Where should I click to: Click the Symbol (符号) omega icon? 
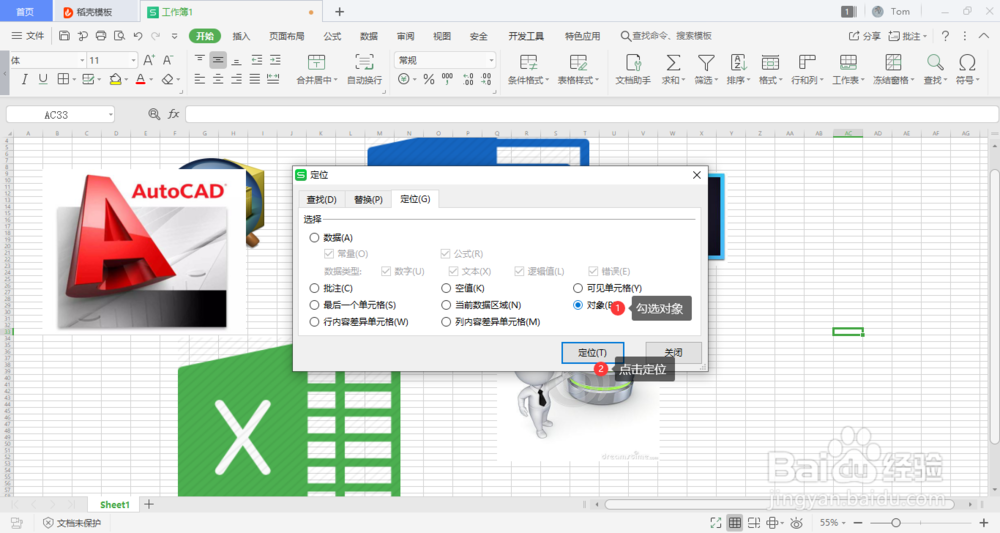pos(967,62)
